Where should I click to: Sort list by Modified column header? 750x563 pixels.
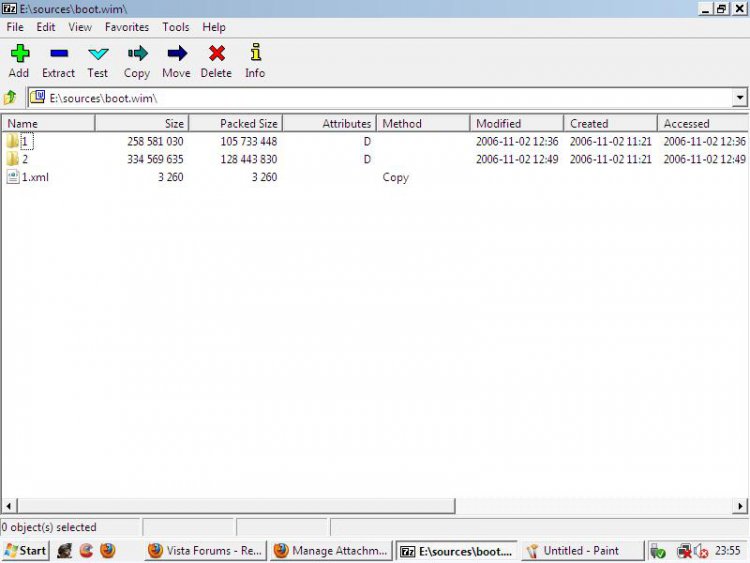pyautogui.click(x=516, y=124)
